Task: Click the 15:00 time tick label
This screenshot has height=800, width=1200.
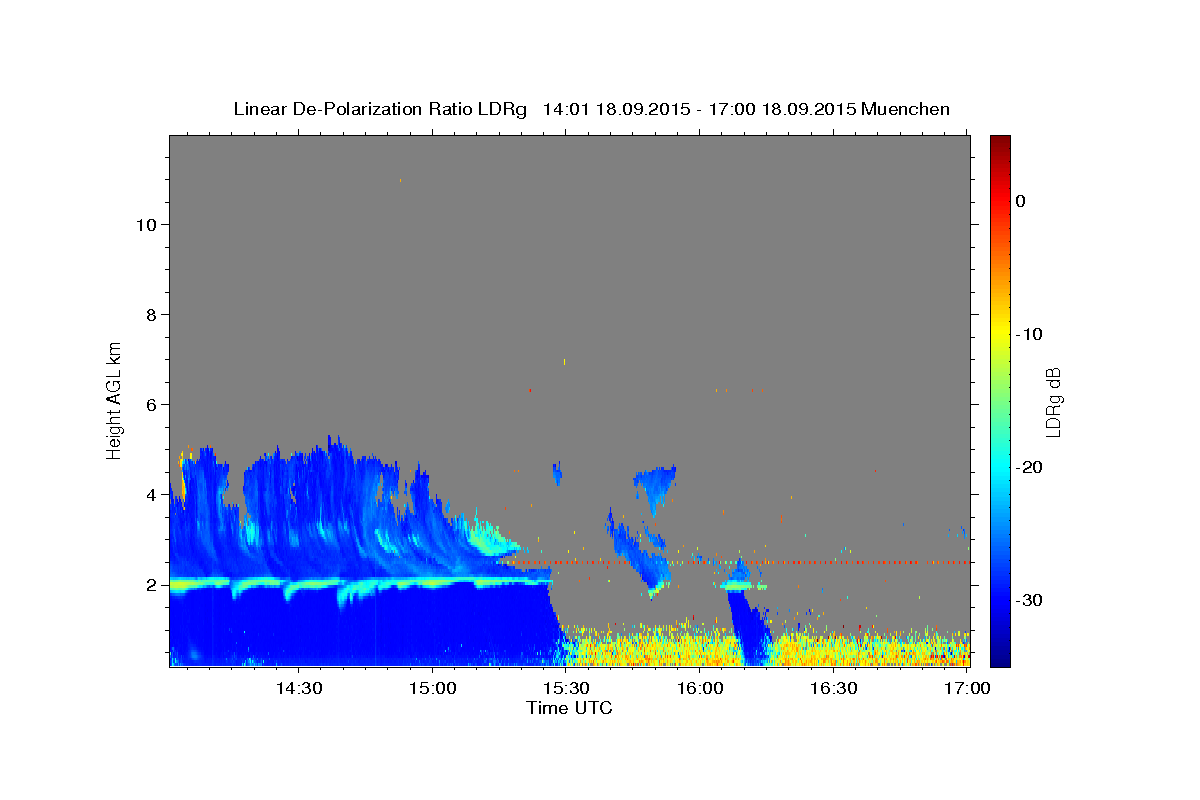Action: pos(432,688)
